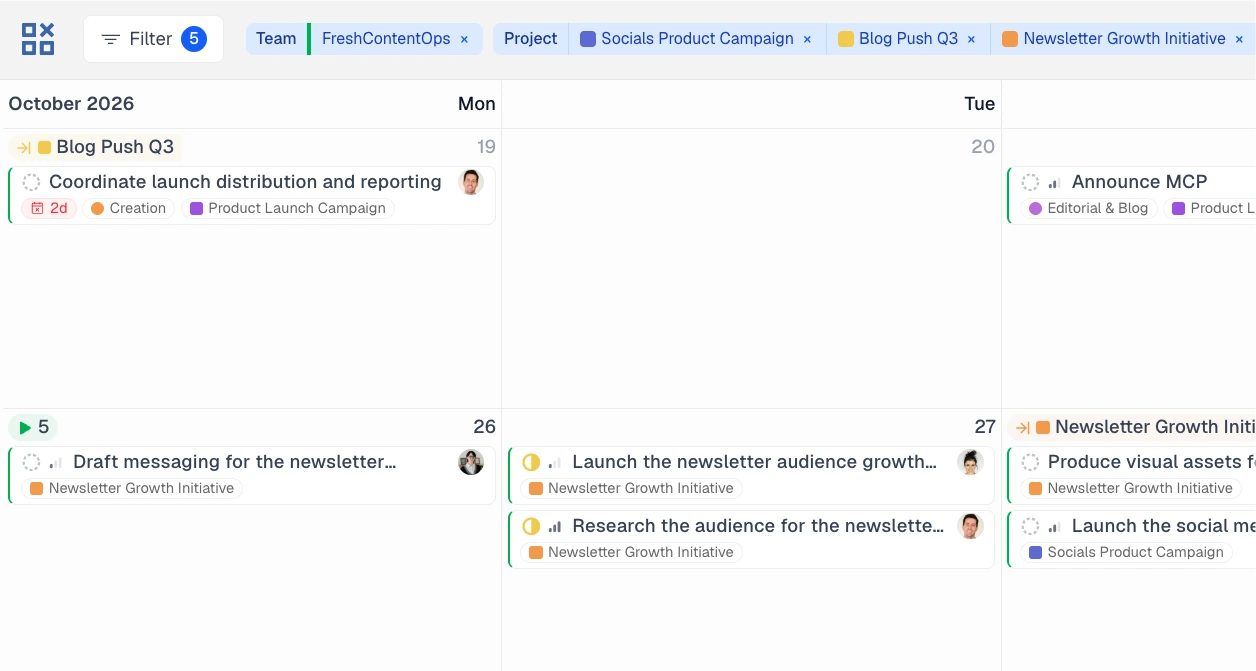This screenshot has width=1256, height=671.
Task: Click the milestone arrow icon beside Blog Push Q3
Action: pyautogui.click(x=24, y=147)
